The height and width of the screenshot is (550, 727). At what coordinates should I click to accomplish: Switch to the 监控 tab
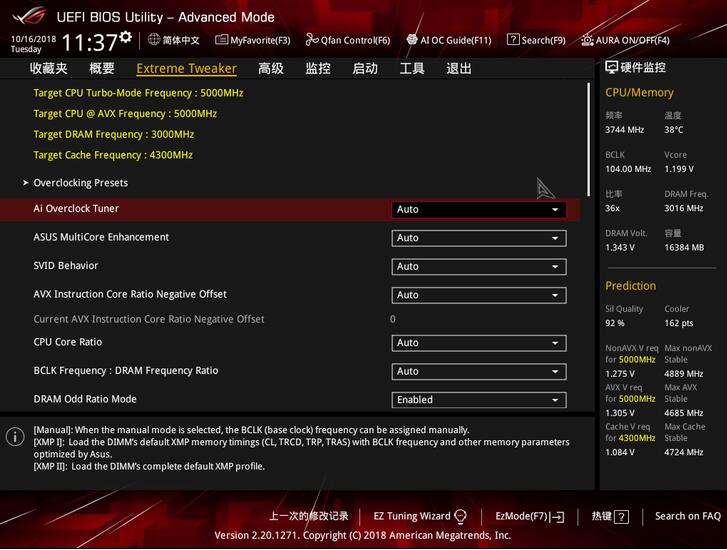click(318, 69)
